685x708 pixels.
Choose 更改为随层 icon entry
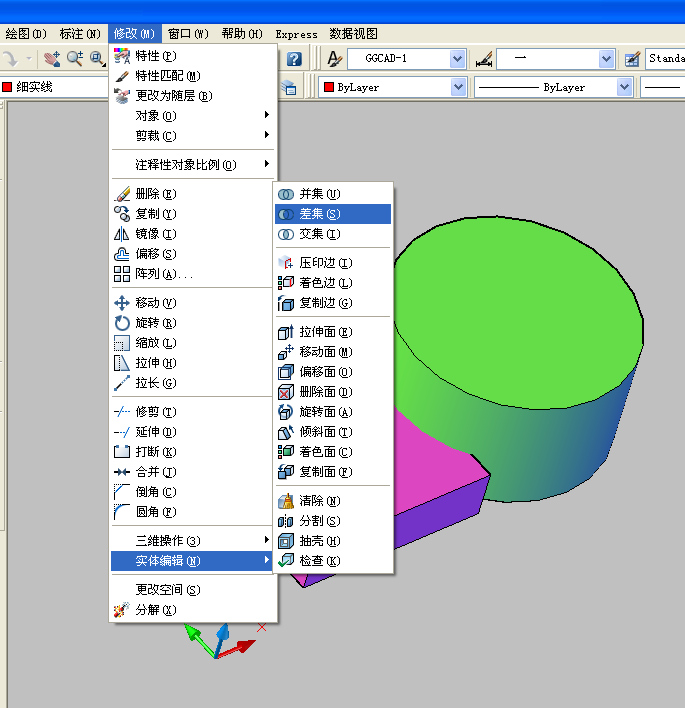(x=121, y=96)
